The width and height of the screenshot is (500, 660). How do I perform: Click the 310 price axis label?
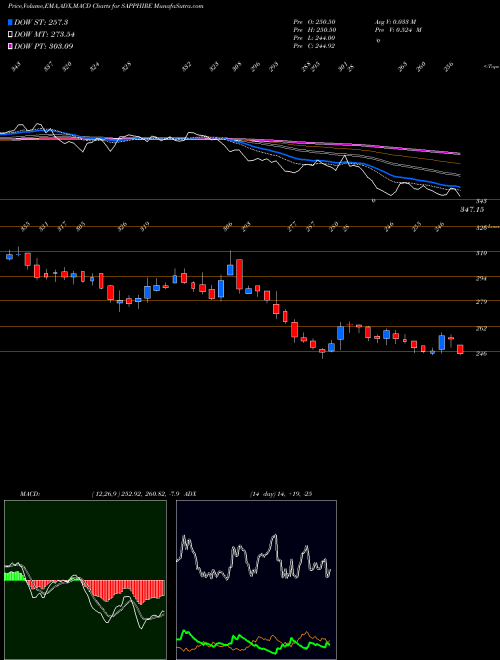coord(481,253)
